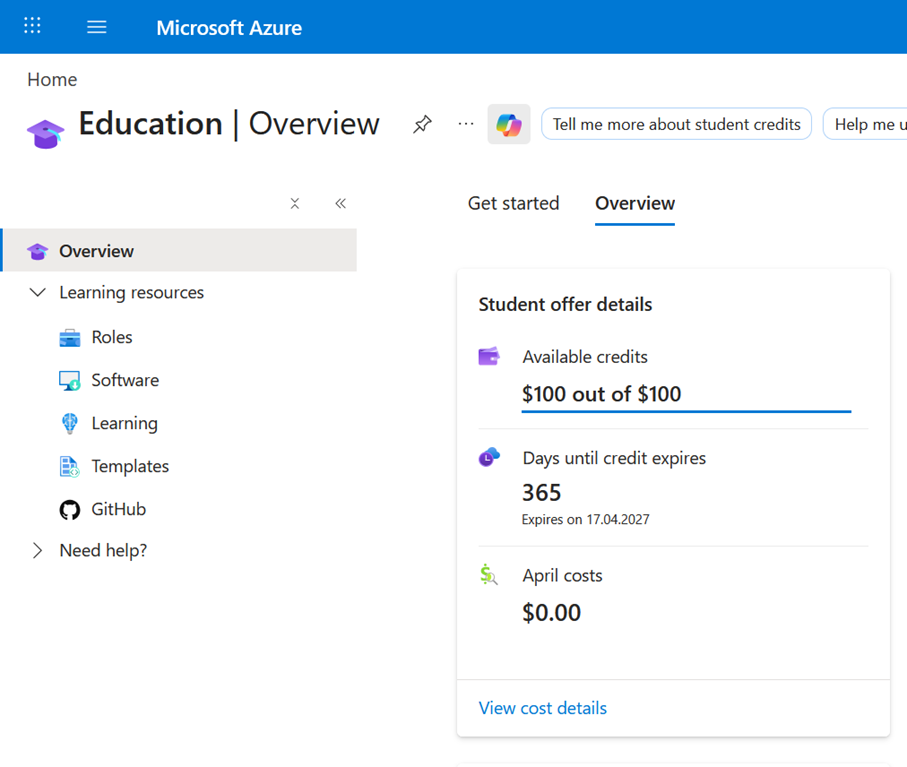Click the Software monitor icon

tap(70, 381)
